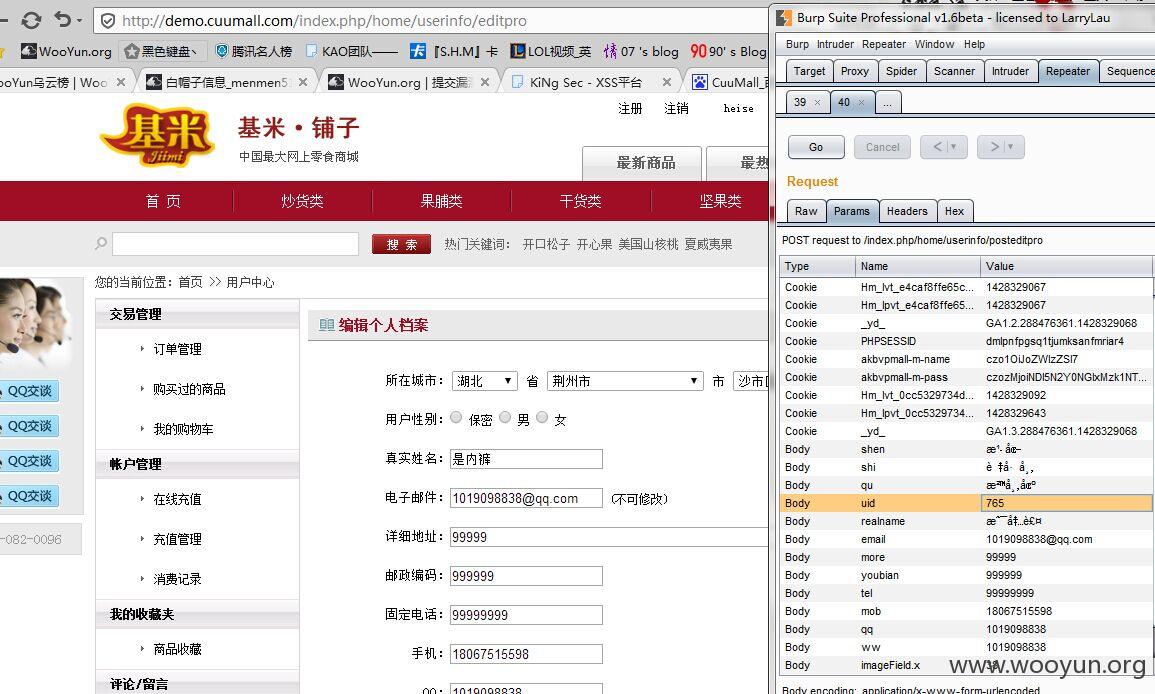Click the site info shield icon in address bar

coord(108,21)
